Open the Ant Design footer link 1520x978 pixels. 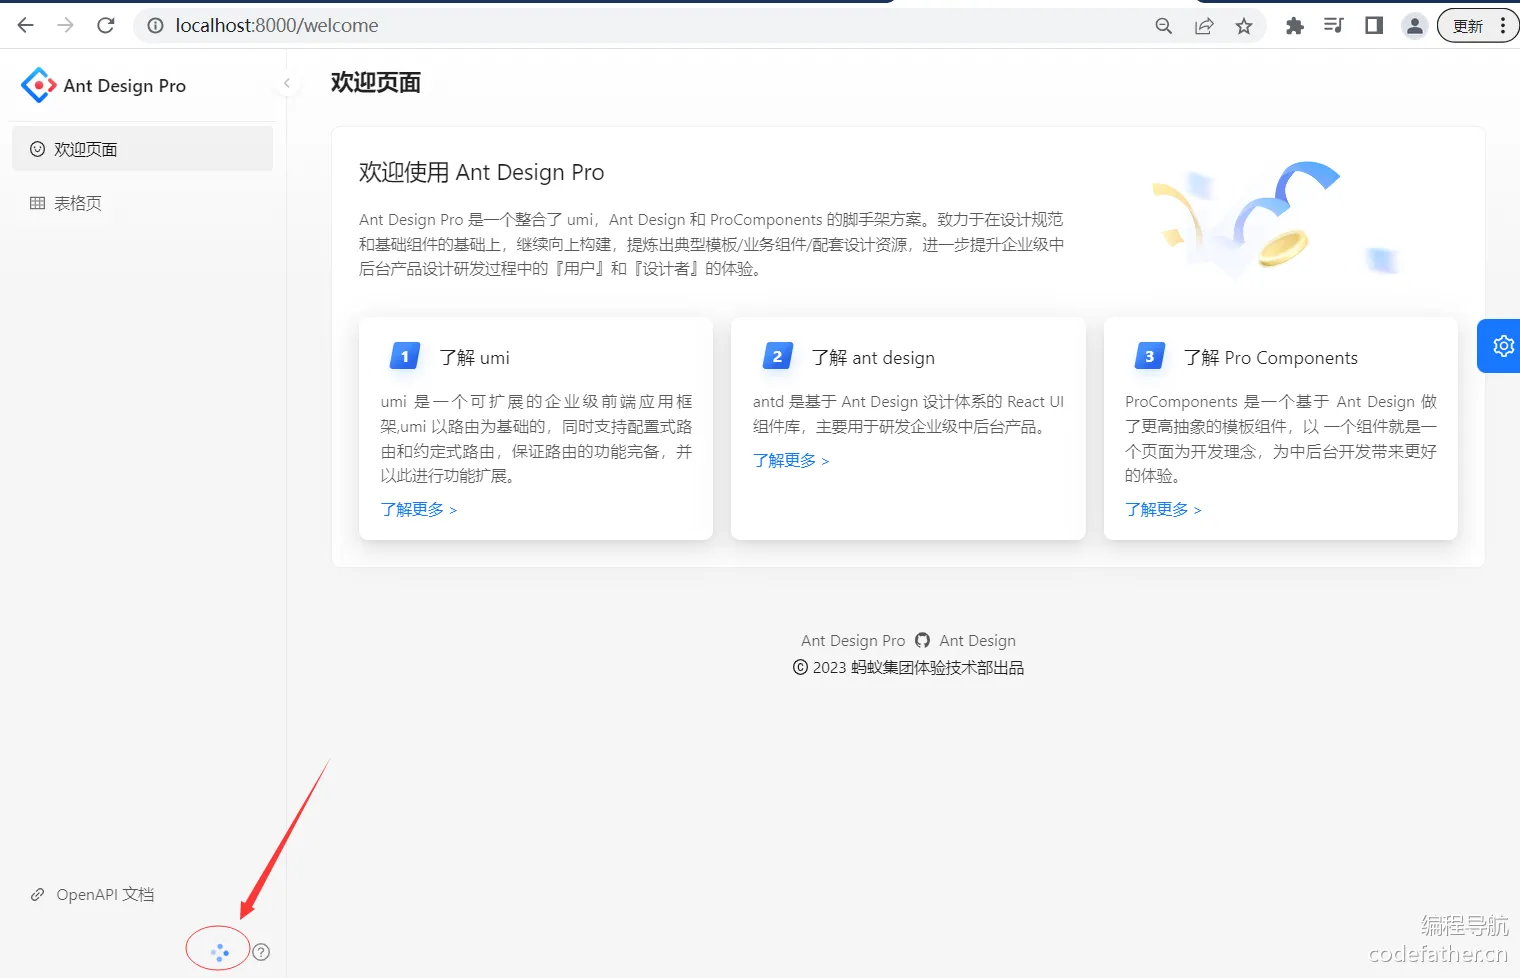pyautogui.click(x=977, y=641)
